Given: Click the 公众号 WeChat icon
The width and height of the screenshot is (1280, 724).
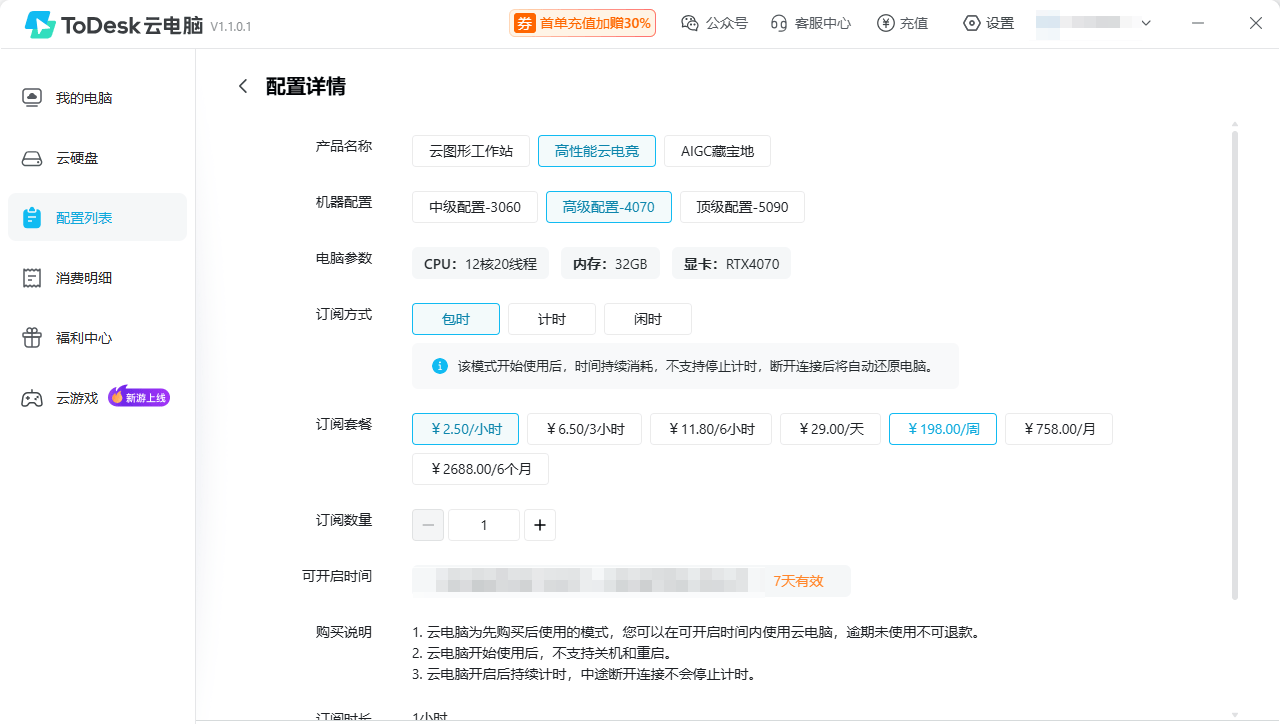Looking at the screenshot, I should 690,23.
